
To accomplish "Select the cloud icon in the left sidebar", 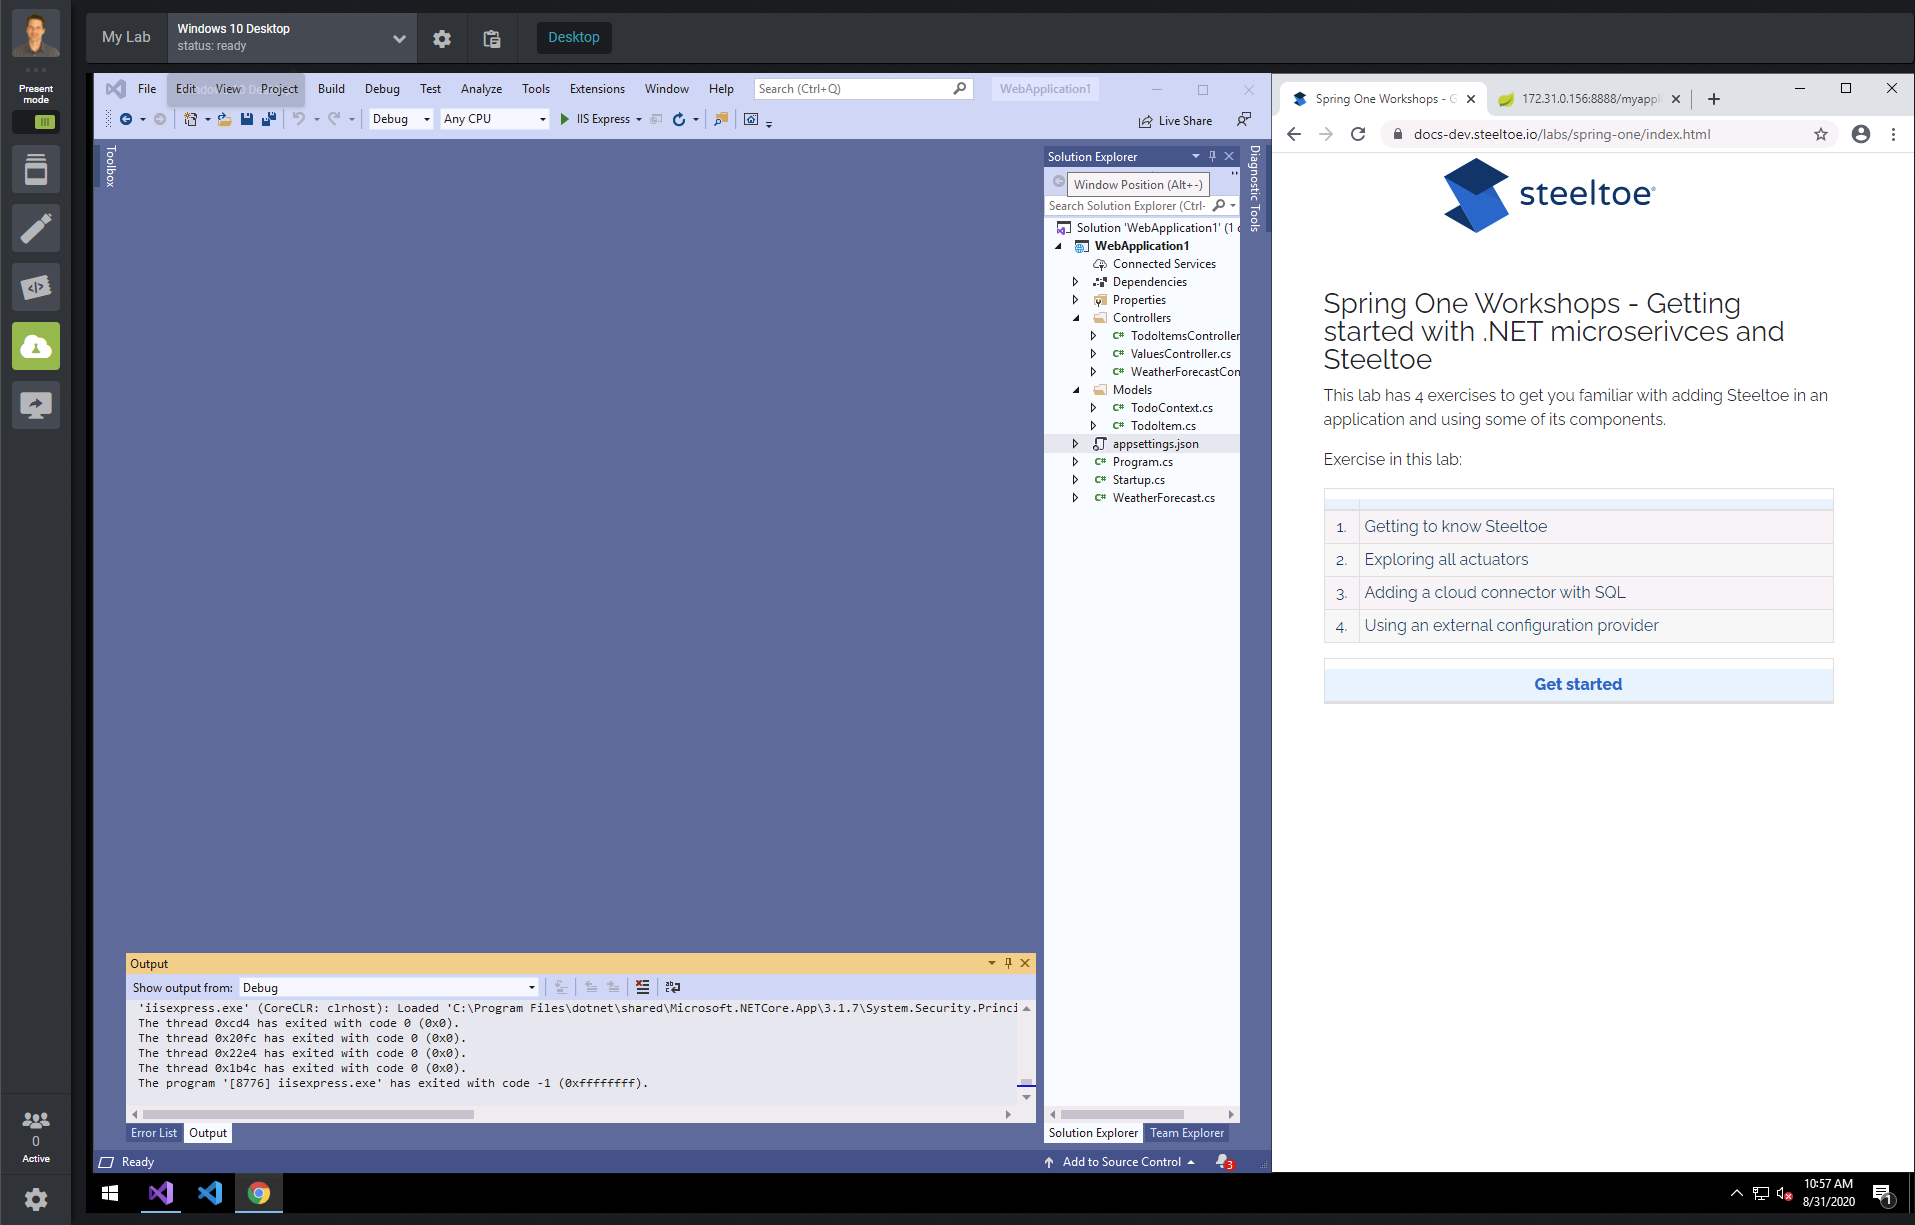I will pos(35,346).
